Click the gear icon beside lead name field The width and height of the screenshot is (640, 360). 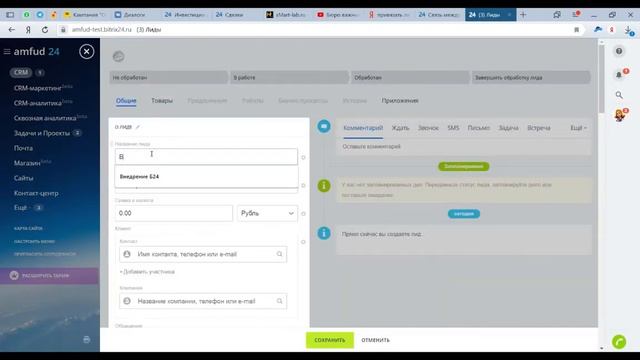(303, 157)
